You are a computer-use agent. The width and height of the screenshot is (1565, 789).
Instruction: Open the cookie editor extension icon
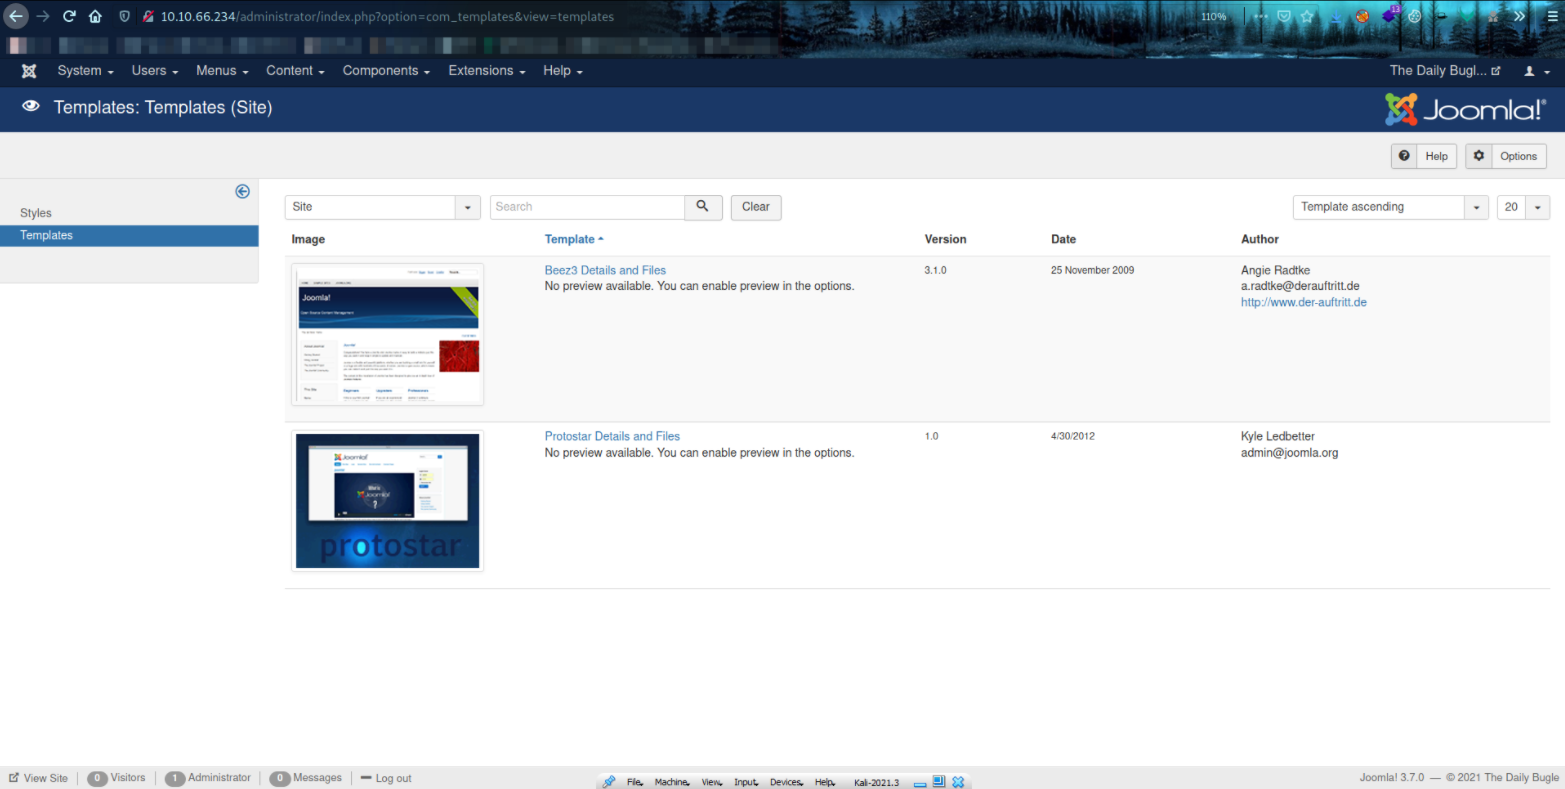pos(1415,16)
